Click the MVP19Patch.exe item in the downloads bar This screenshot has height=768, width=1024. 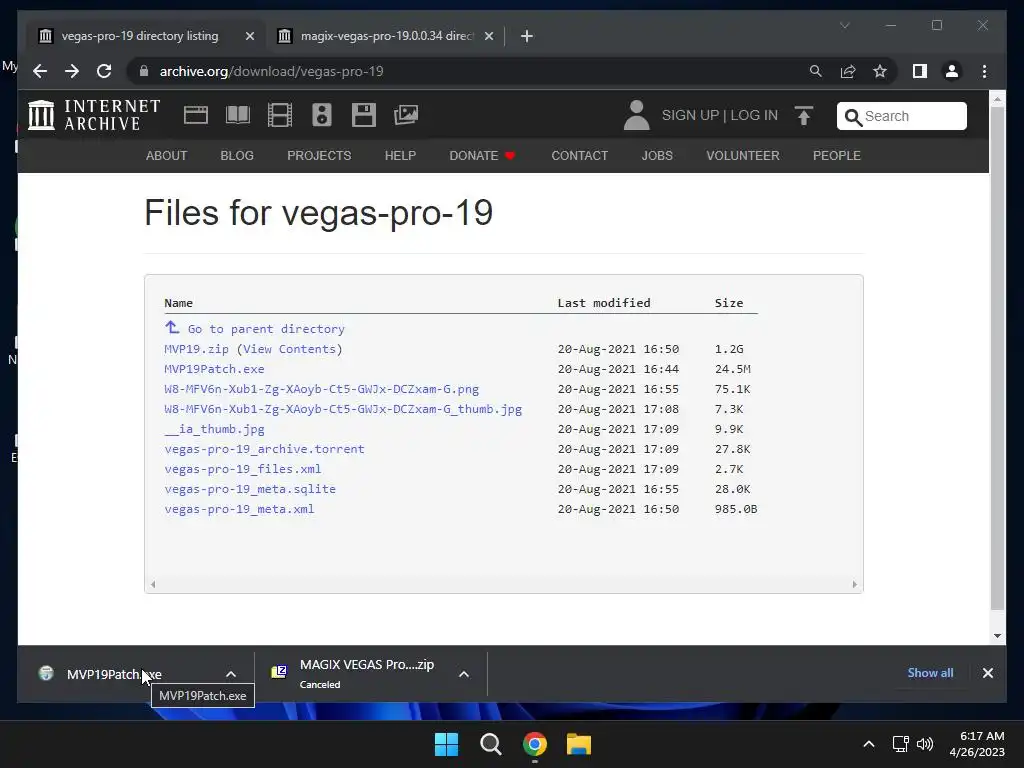point(114,674)
